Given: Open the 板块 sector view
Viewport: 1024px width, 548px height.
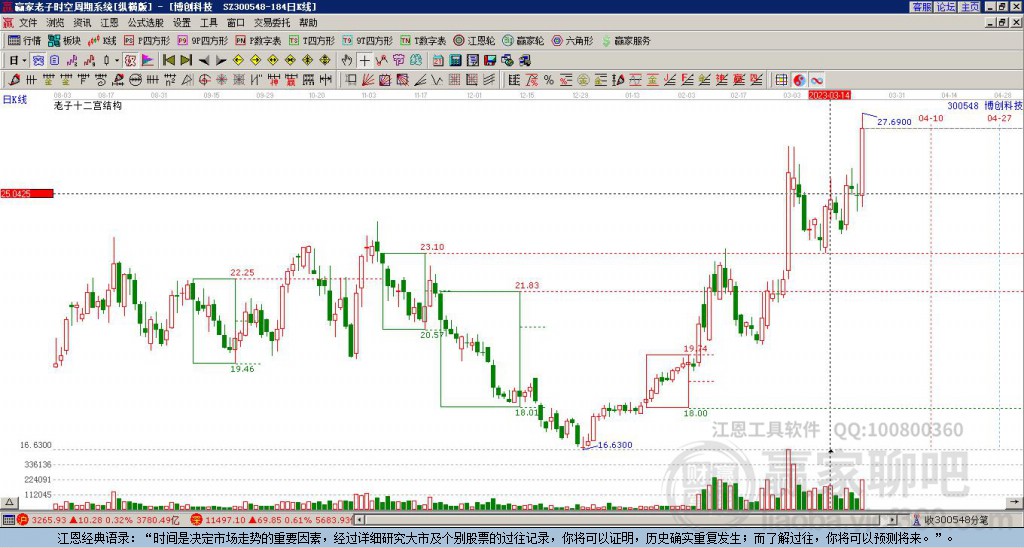Looking at the screenshot, I should pos(64,40).
